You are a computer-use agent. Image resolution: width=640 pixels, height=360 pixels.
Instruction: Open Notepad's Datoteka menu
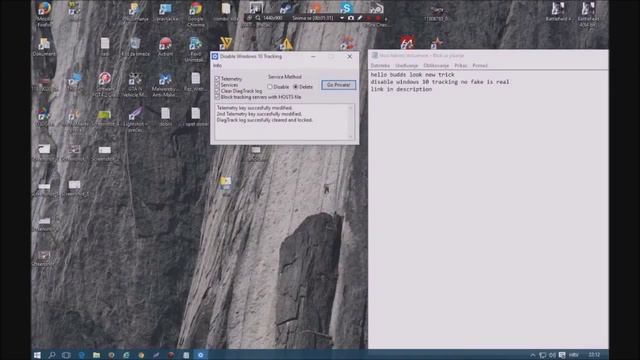coord(380,65)
